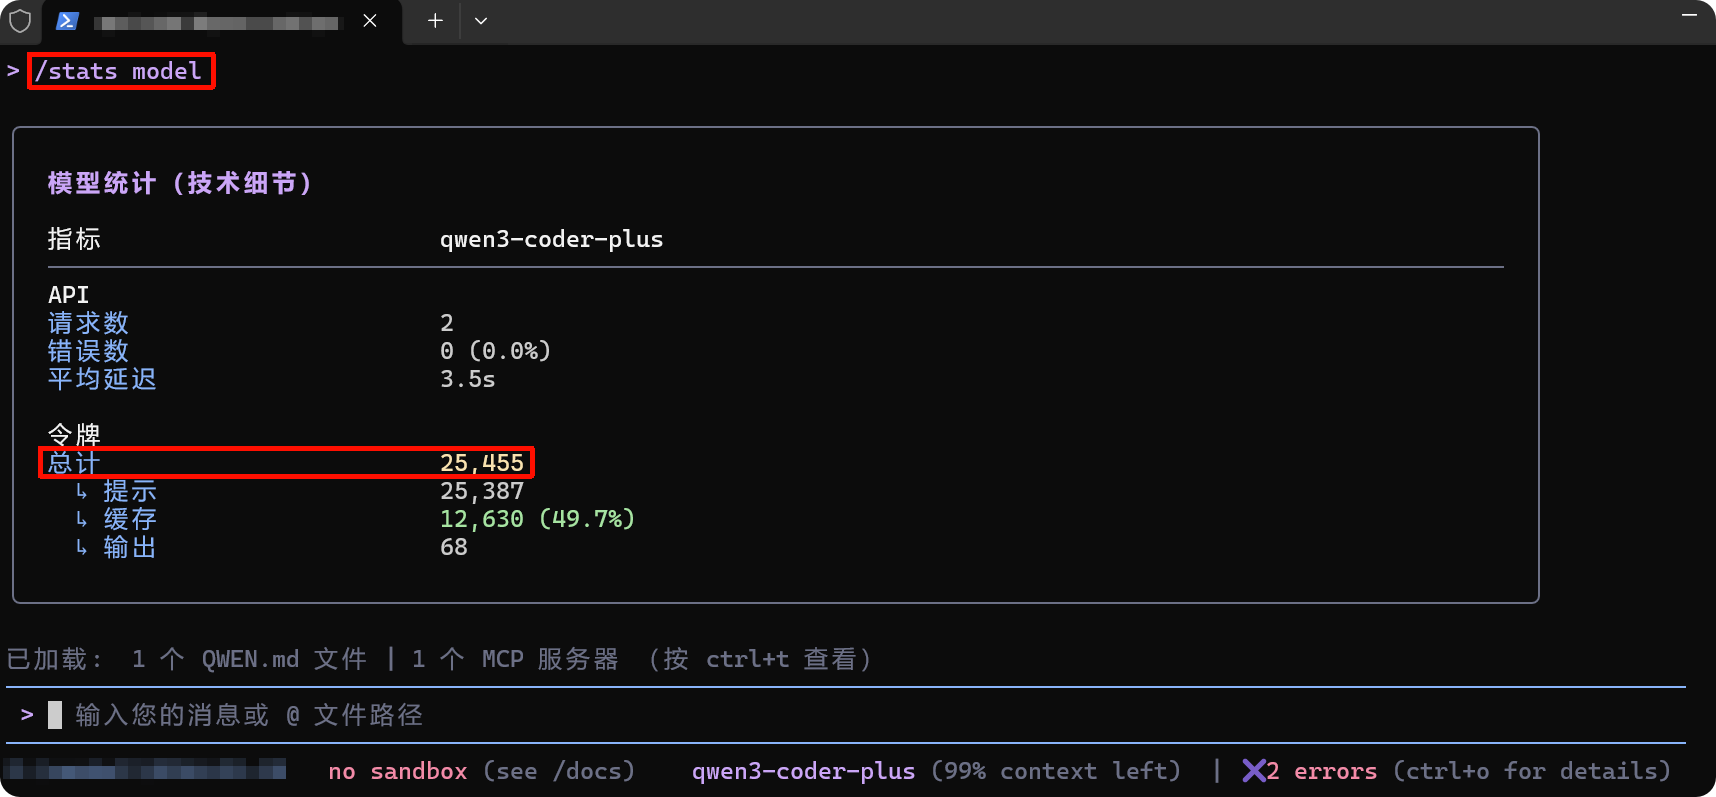1716x797 pixels.
Task: Click the (按 ctrl+t 查看) hint
Action: (x=761, y=659)
